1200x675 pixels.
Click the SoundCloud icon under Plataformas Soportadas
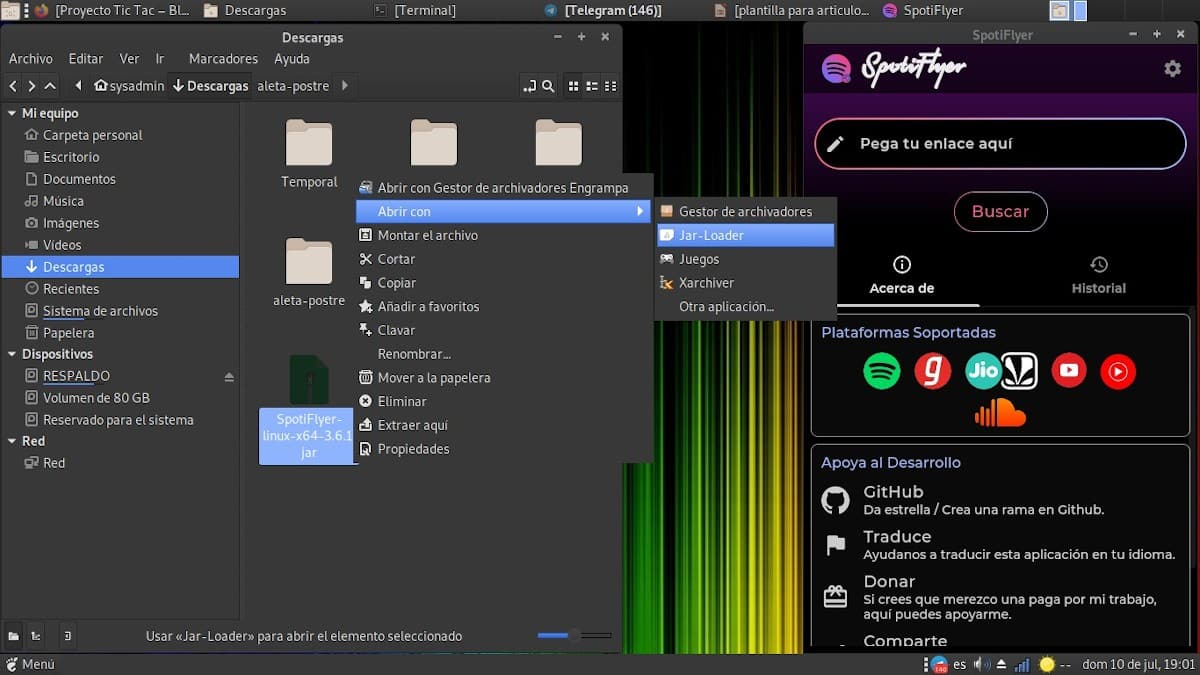1000,413
